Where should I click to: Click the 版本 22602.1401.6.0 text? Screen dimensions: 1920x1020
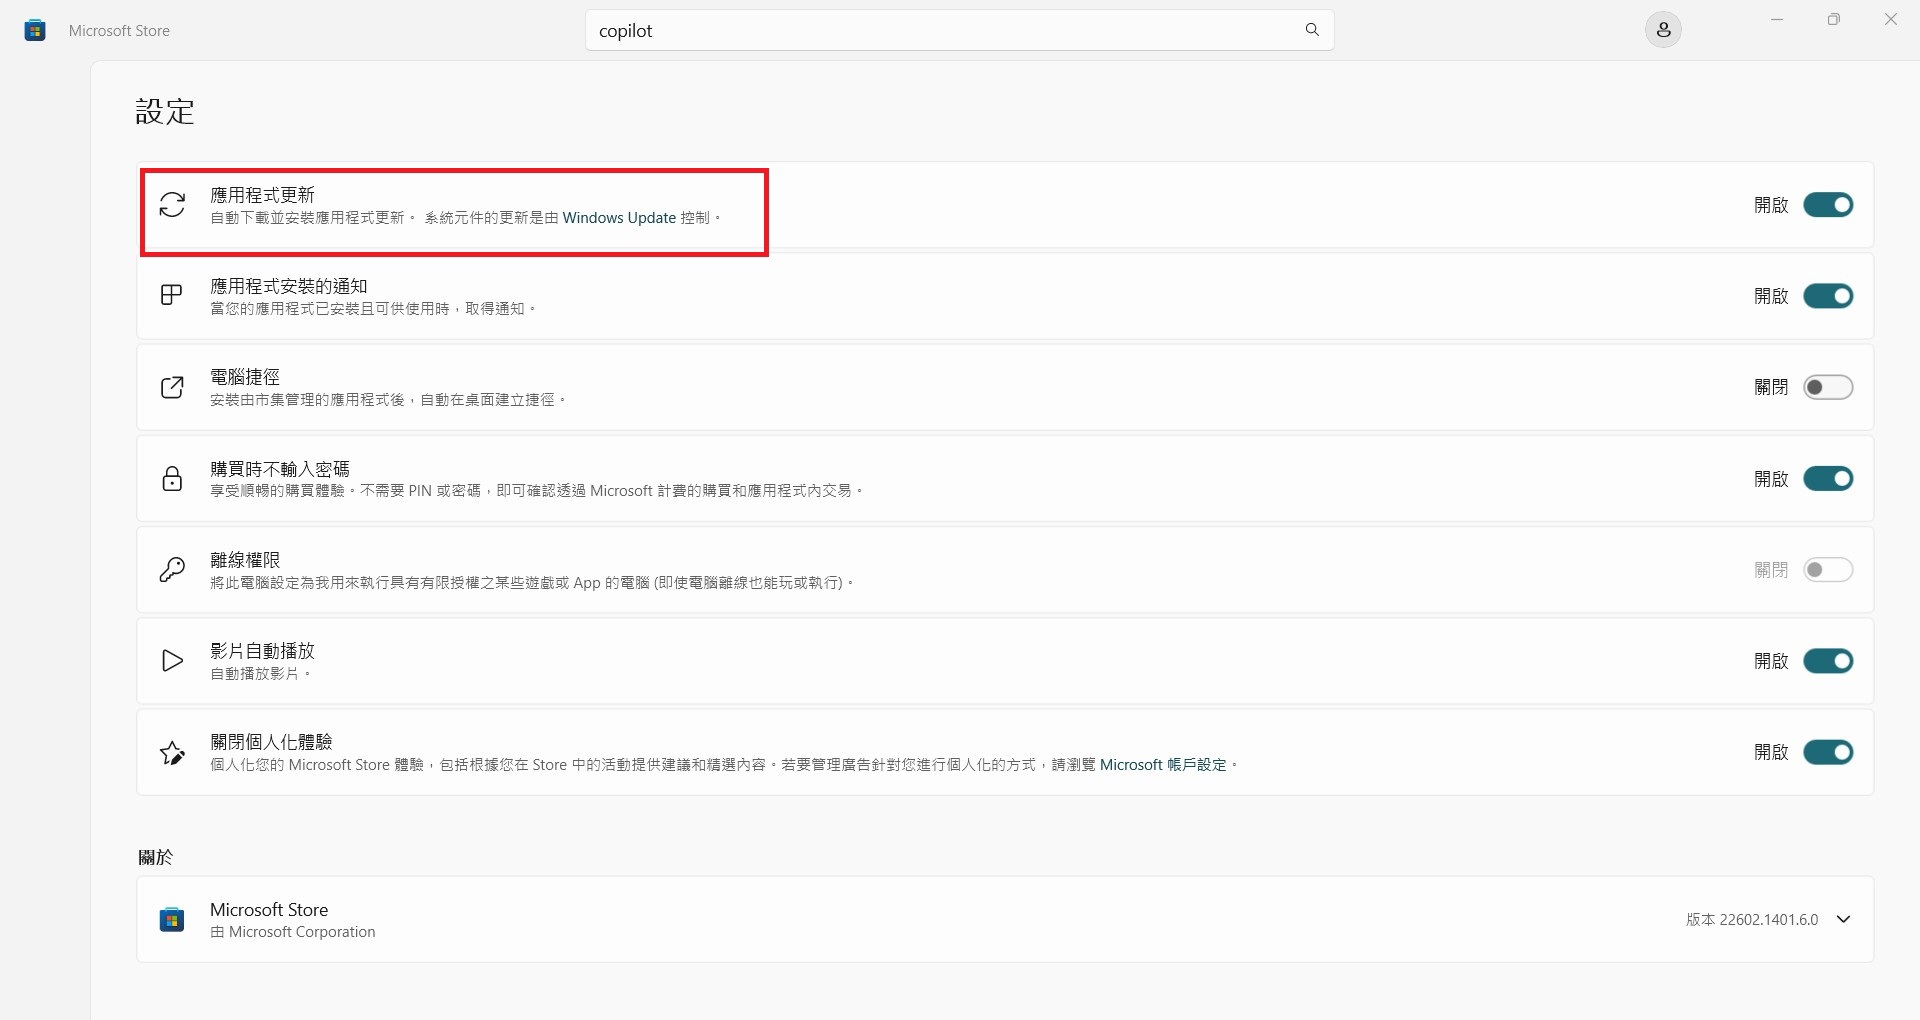tap(1752, 920)
